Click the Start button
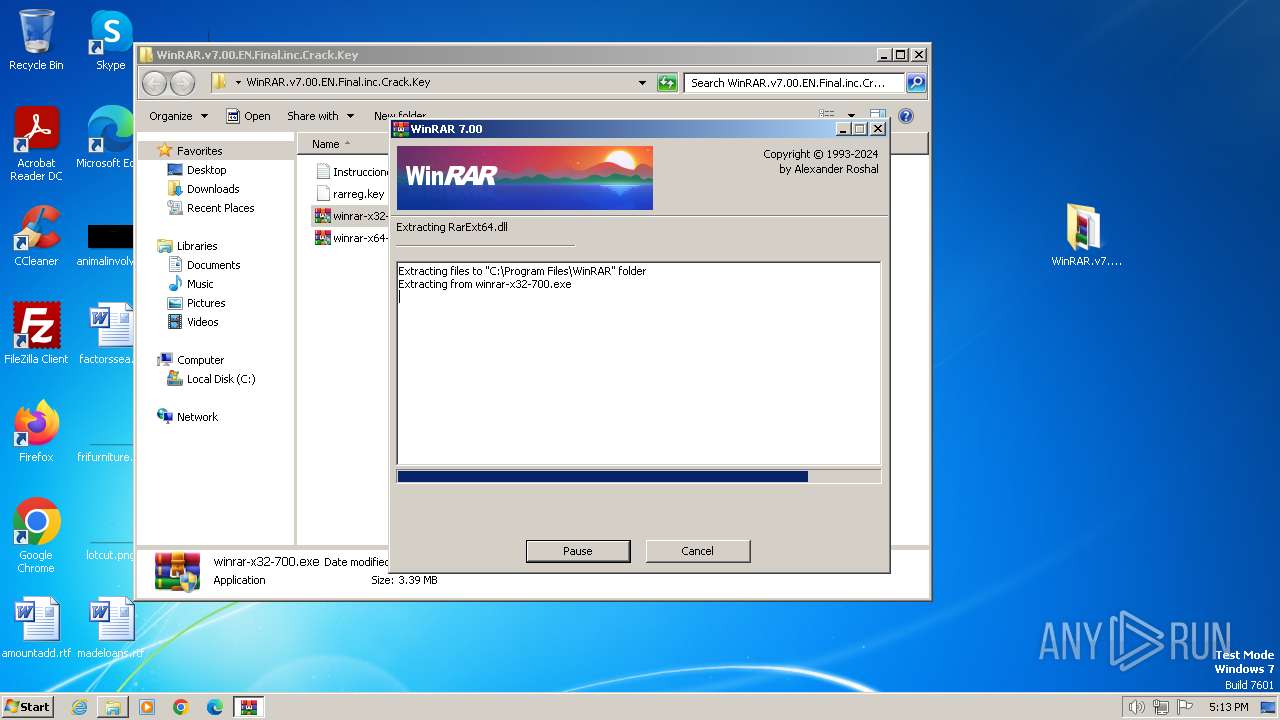The image size is (1280, 720). (x=28, y=706)
